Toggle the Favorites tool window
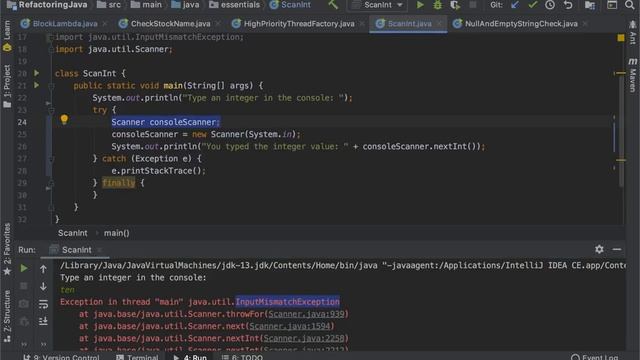Viewport: 640px width, 360px height. (7, 249)
